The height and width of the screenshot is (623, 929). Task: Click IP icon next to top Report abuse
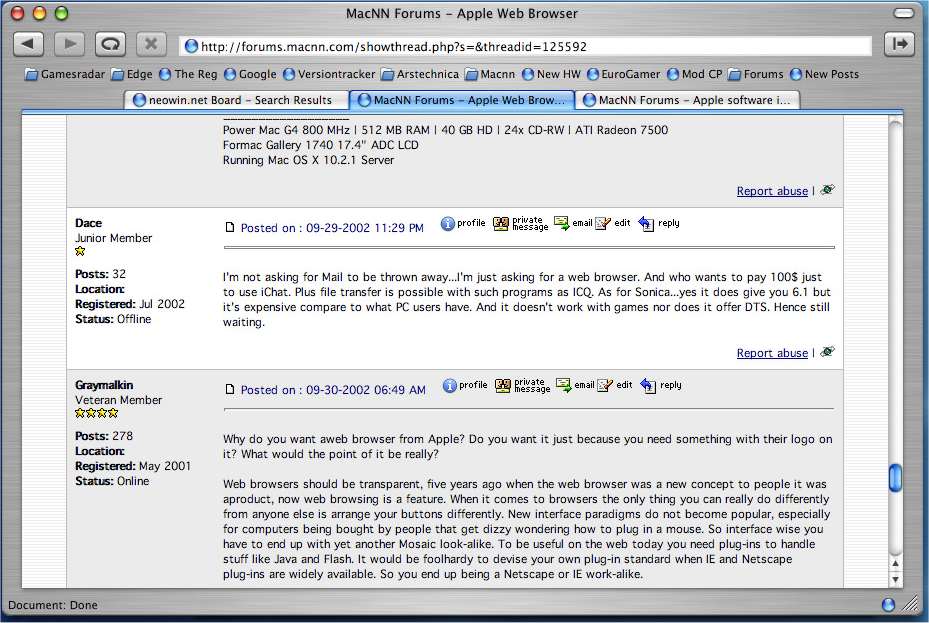(827, 190)
